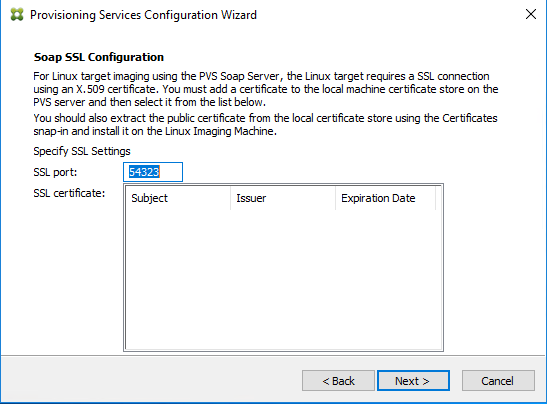The height and width of the screenshot is (404, 547).
Task: Sort certificates by Subject column header
Action: [x=178, y=198]
